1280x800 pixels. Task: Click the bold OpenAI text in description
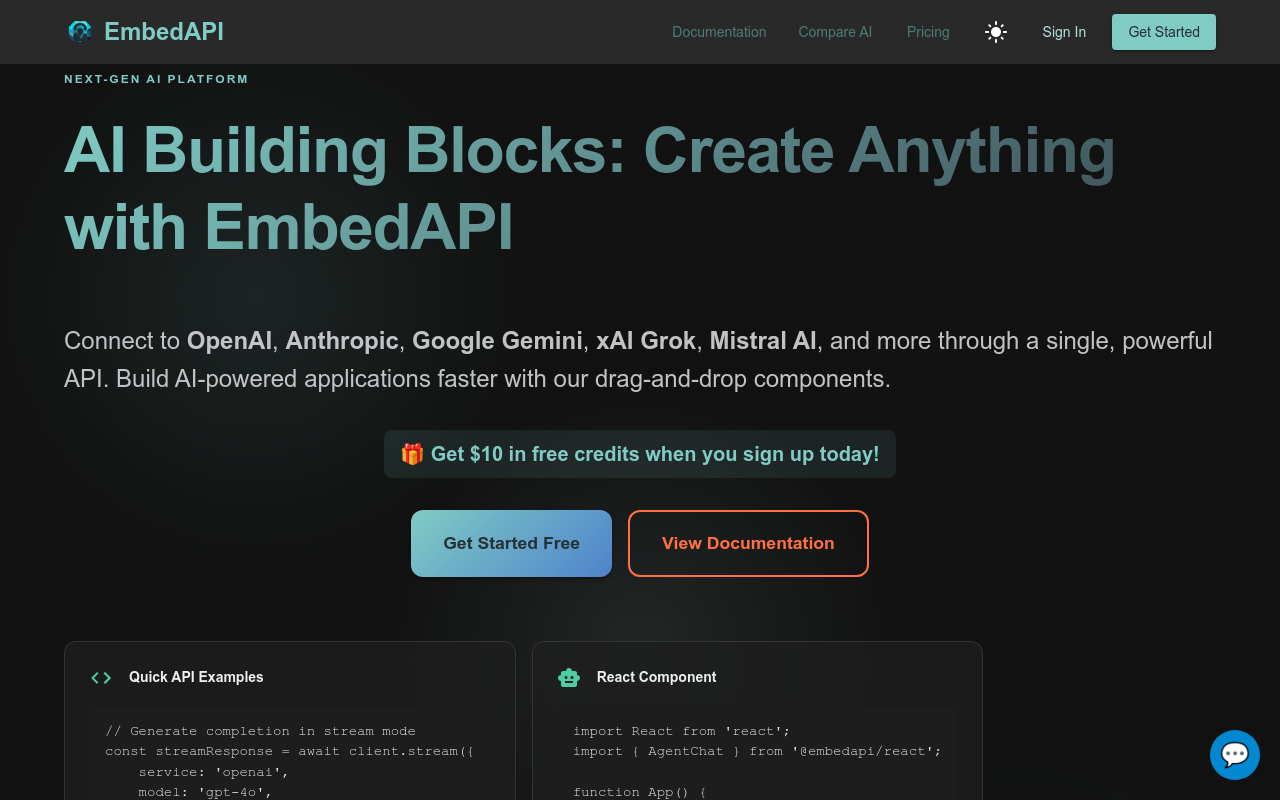229,341
